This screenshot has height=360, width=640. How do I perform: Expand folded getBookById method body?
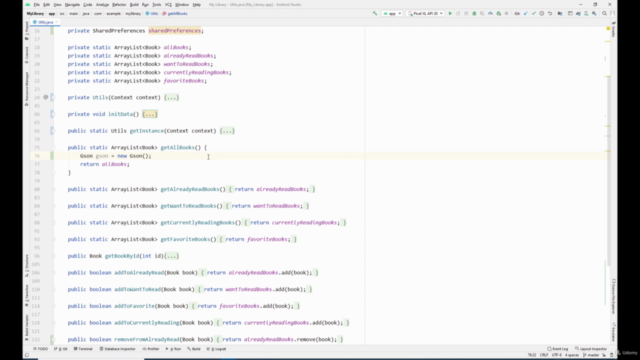(171, 256)
